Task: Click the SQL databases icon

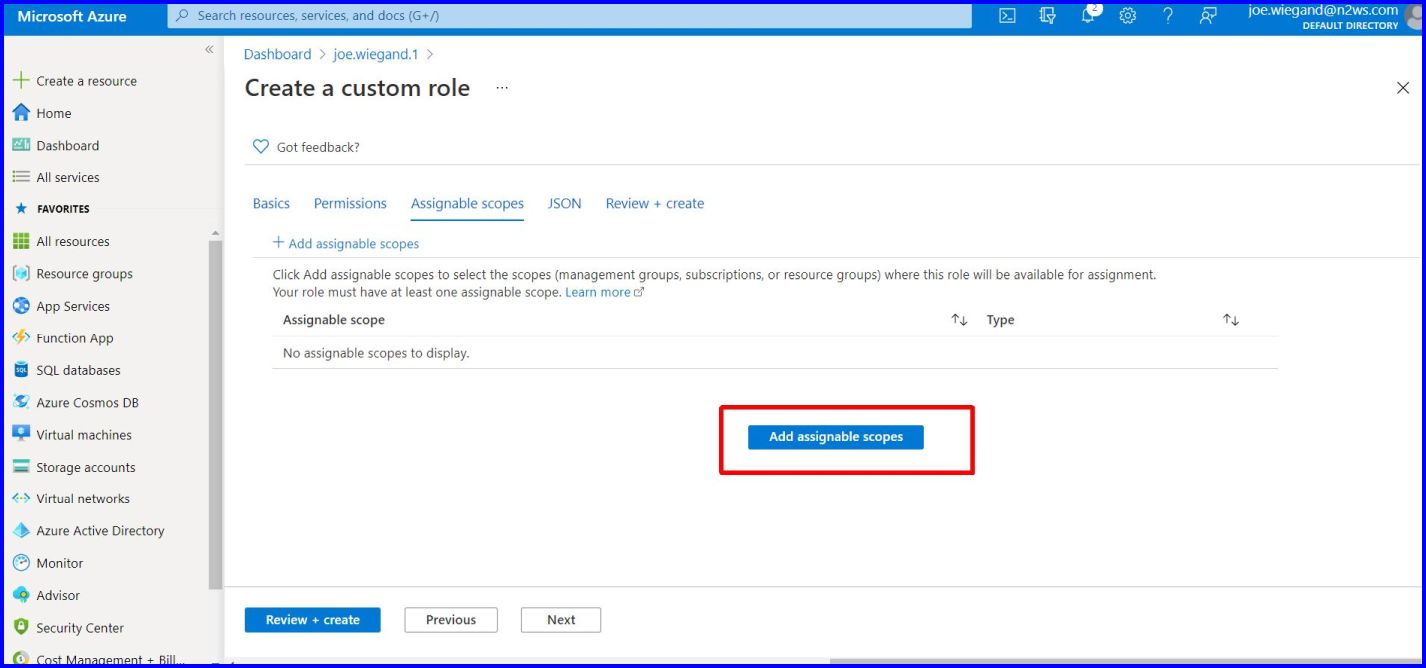Action: pos(21,370)
